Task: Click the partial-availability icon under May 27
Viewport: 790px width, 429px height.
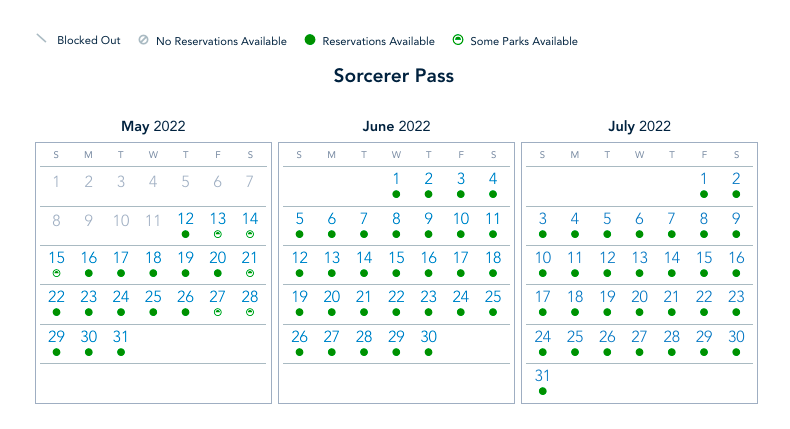Action: 218,312
